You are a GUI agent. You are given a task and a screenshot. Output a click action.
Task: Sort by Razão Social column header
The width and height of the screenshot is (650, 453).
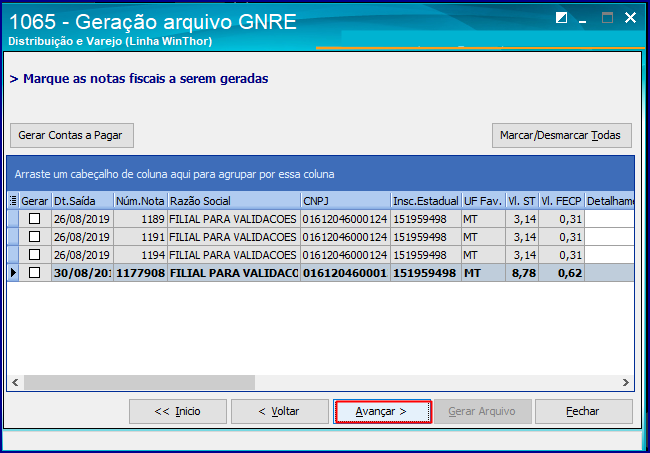click(234, 201)
